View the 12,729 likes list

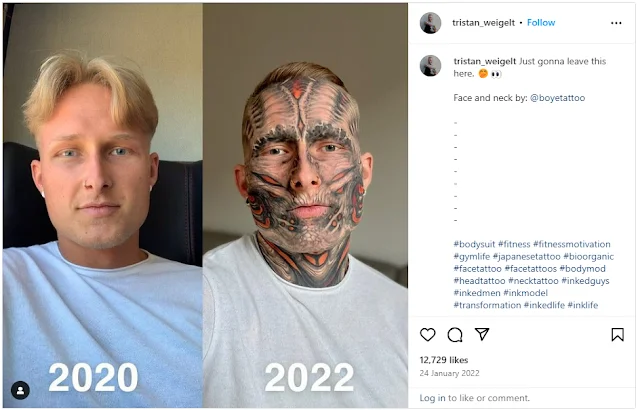coord(444,360)
